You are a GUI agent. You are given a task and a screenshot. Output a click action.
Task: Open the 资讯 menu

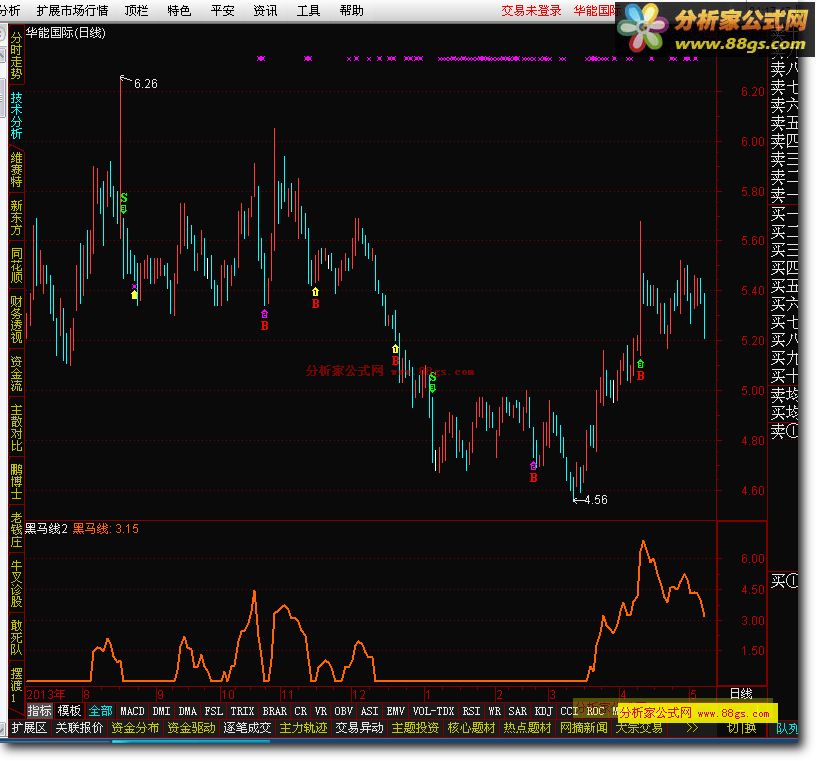265,10
